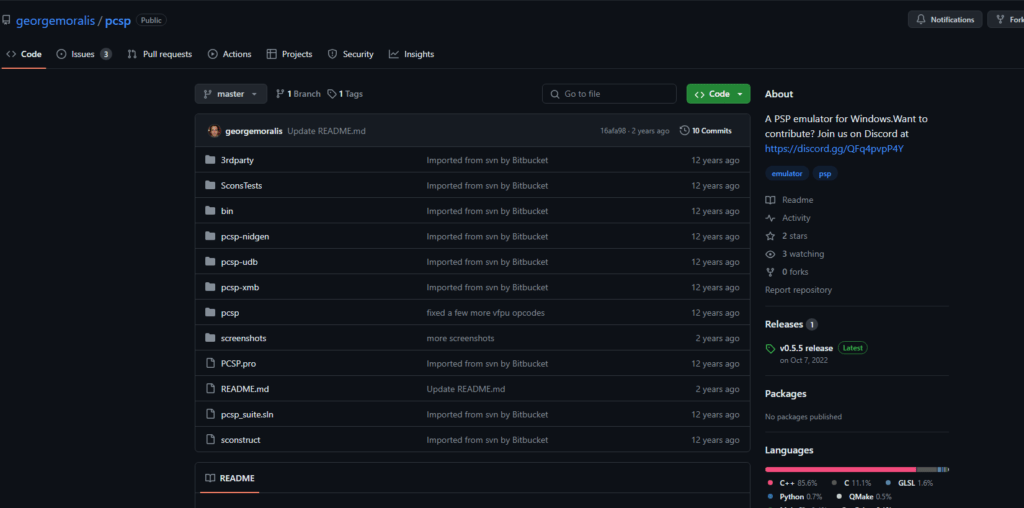Open the README.md file
Viewport: 1024px width, 508px height.
245,389
